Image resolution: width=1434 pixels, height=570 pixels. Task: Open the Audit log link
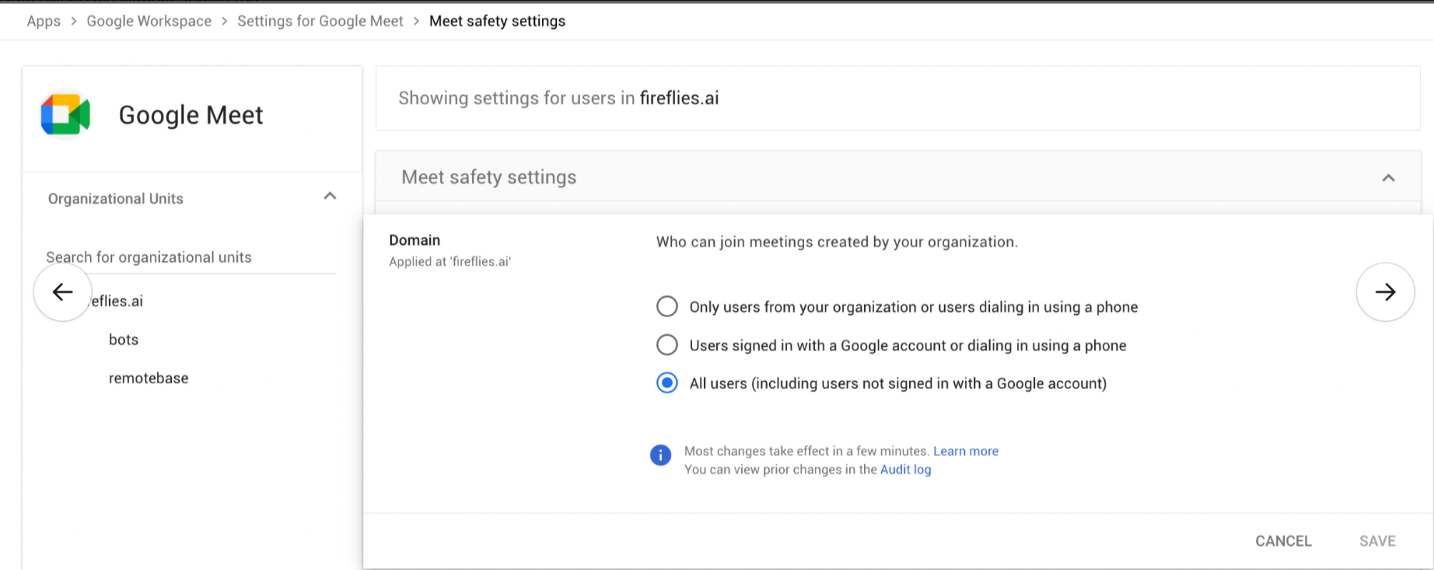(x=905, y=469)
